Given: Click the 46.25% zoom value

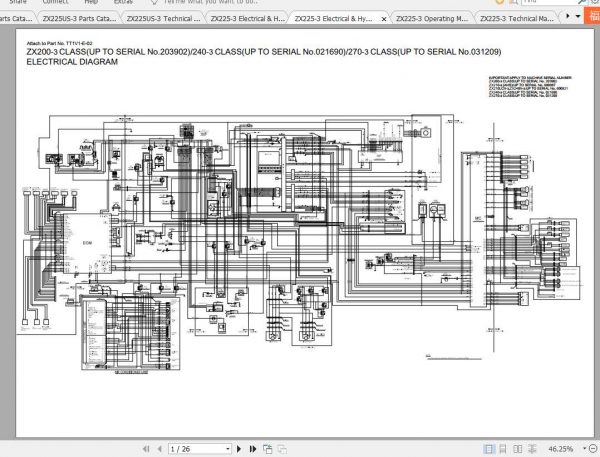Looking at the screenshot, I should coord(561,449).
